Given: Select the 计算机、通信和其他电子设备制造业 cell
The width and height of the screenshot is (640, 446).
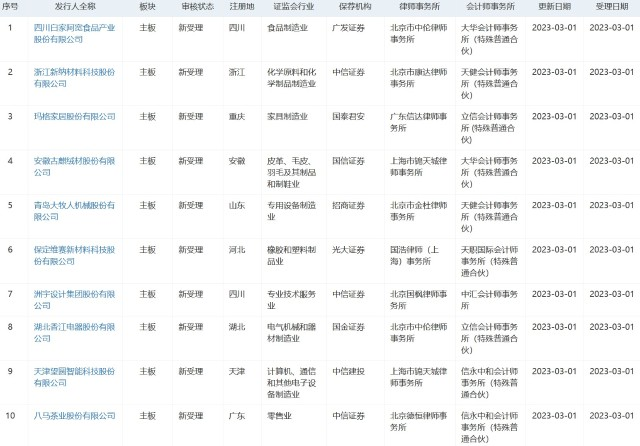Looking at the screenshot, I should [x=291, y=383].
